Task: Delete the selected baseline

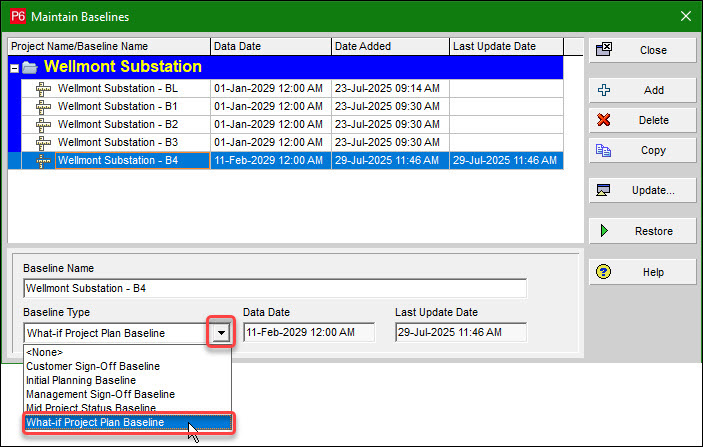Action: coord(642,120)
